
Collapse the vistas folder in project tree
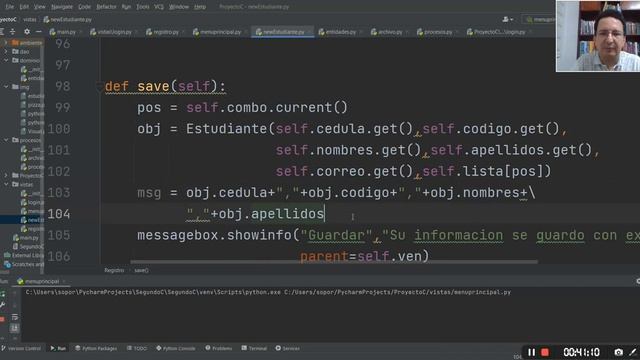(x=6, y=184)
